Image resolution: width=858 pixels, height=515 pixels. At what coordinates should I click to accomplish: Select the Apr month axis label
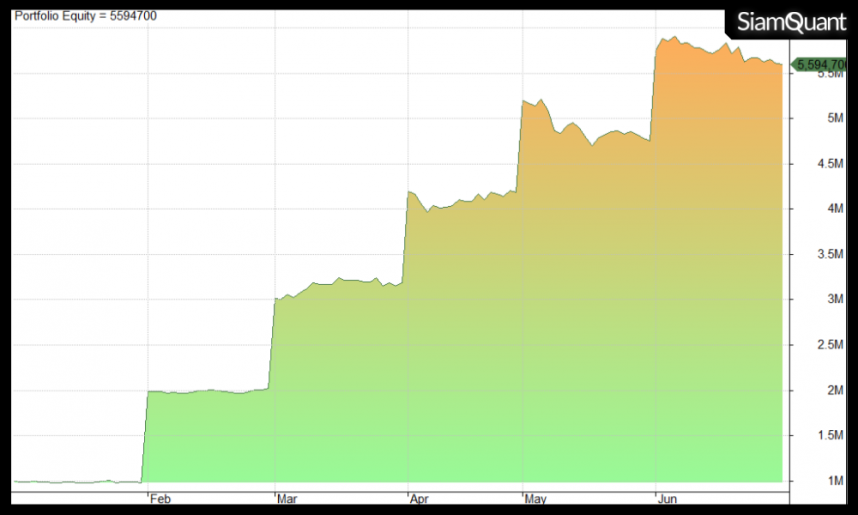tap(420, 497)
